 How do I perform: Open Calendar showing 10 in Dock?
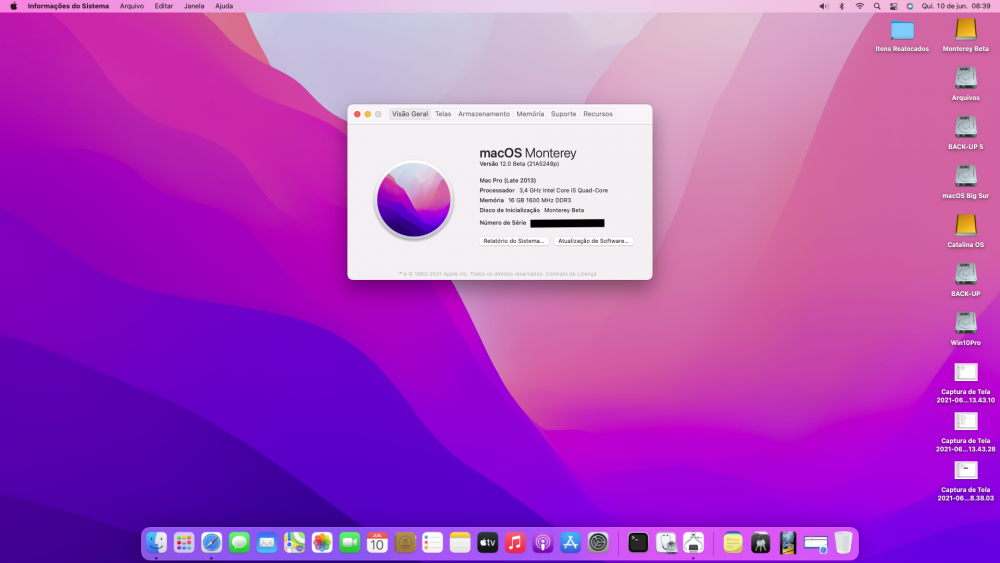[x=377, y=543]
